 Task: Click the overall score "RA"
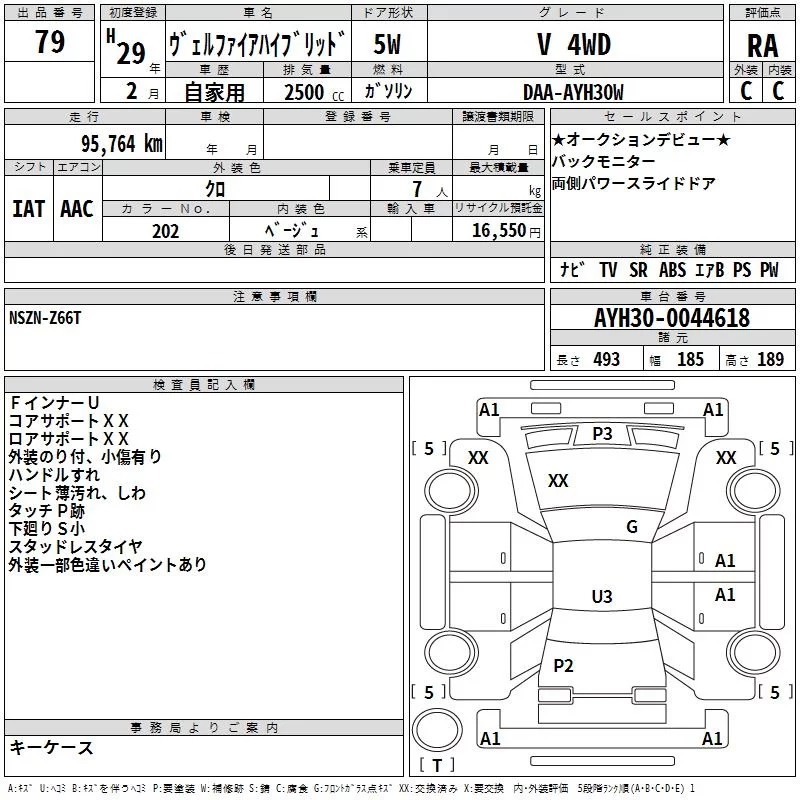tap(763, 45)
